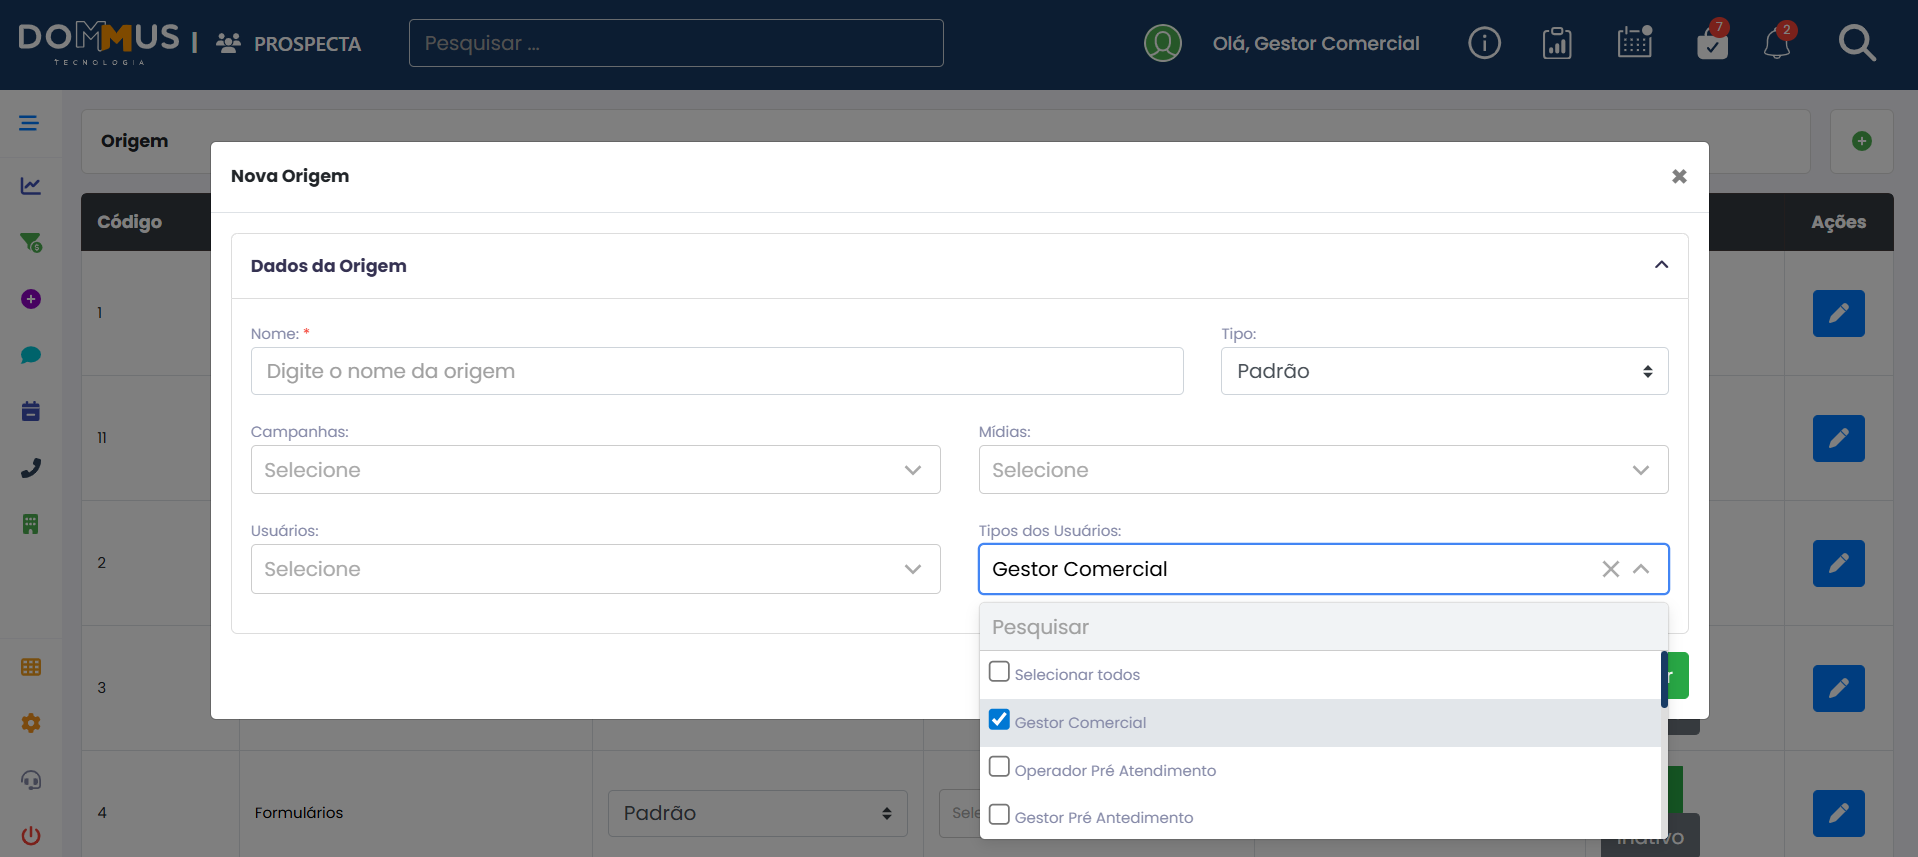Image resolution: width=1918 pixels, height=857 pixels.
Task: Click the Nome input field
Action: (x=716, y=371)
